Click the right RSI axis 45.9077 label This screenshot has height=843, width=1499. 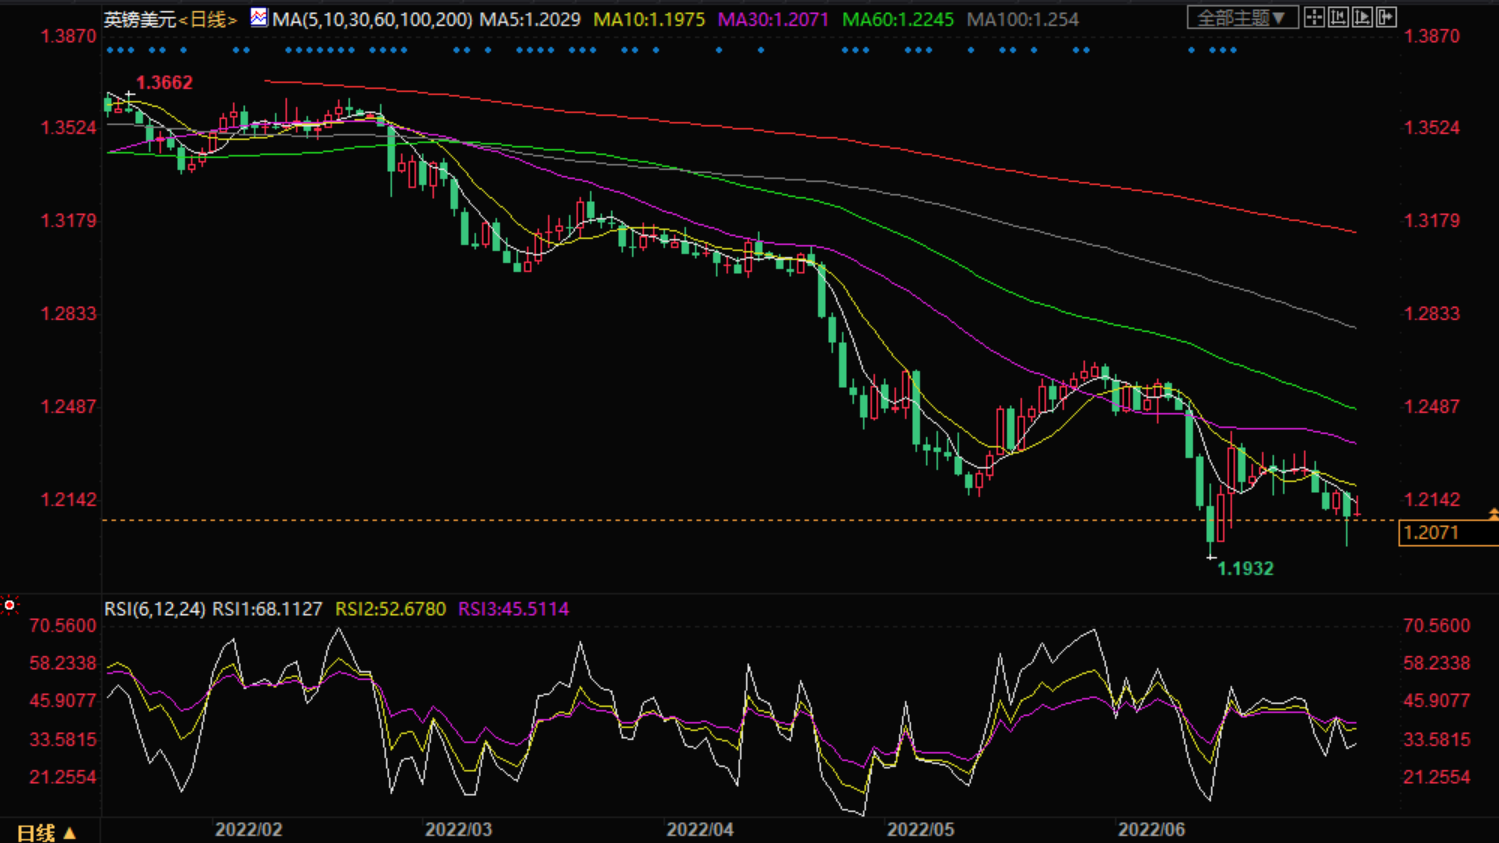tap(1437, 701)
